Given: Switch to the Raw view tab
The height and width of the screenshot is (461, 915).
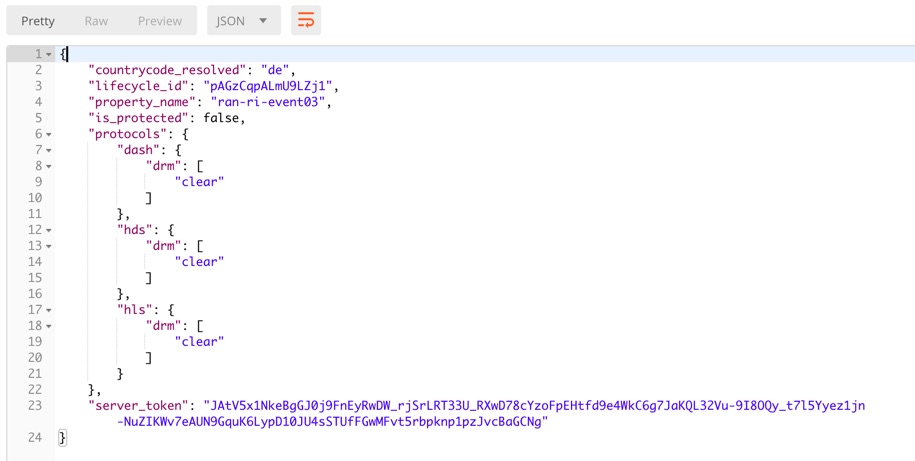Looking at the screenshot, I should (96, 21).
